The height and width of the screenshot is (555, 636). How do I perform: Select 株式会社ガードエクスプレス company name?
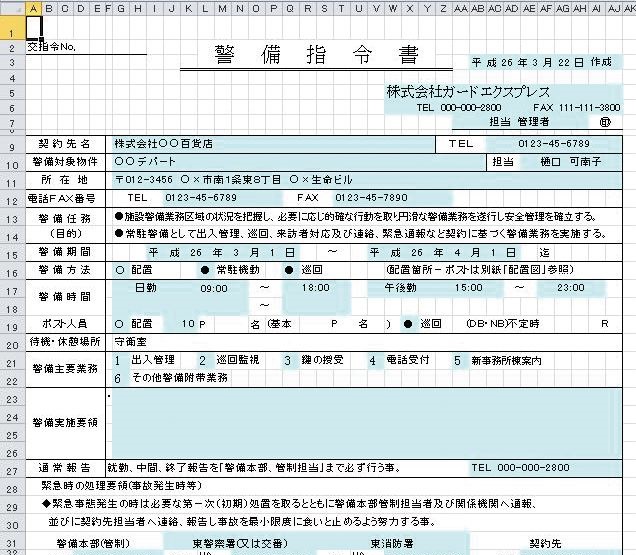468,92
